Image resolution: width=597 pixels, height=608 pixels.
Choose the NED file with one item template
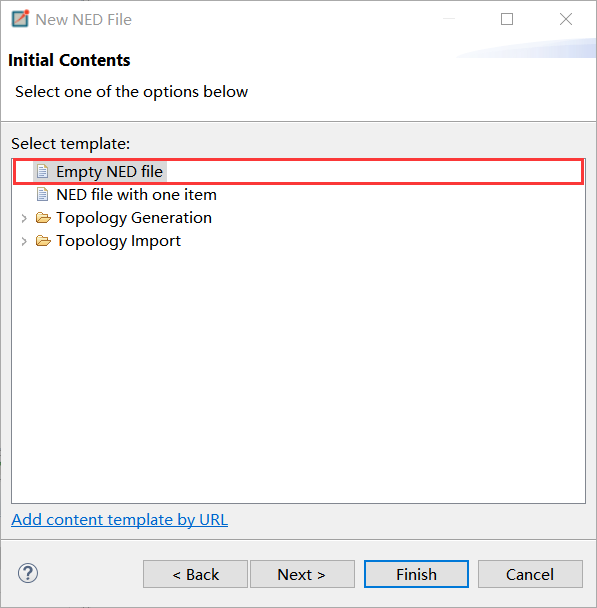(136, 195)
